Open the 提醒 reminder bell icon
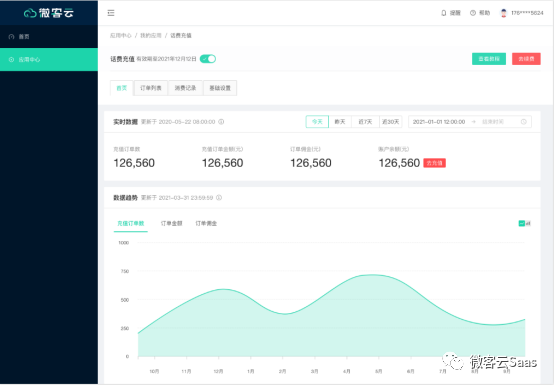554x386 pixels. [x=443, y=13]
